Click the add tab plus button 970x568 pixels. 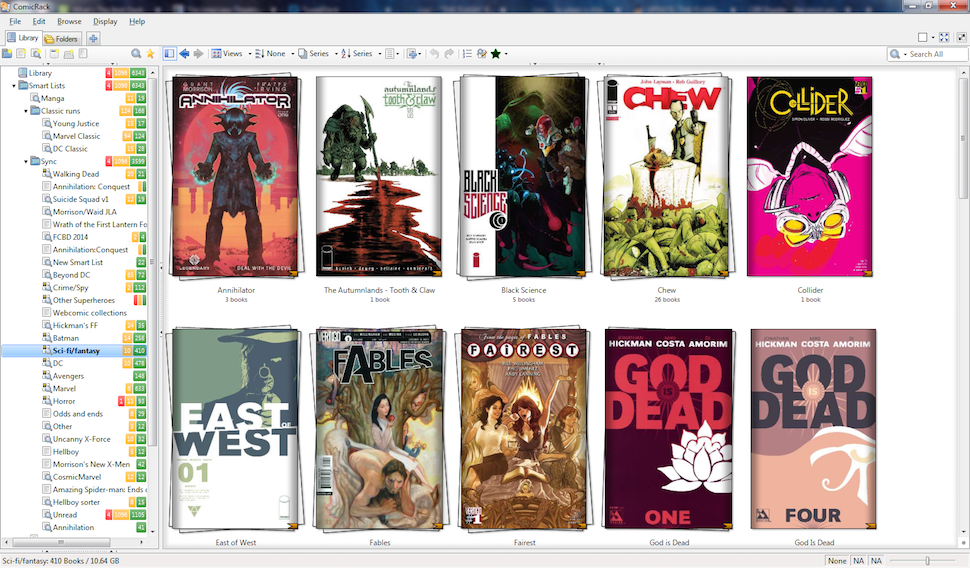coord(93,38)
